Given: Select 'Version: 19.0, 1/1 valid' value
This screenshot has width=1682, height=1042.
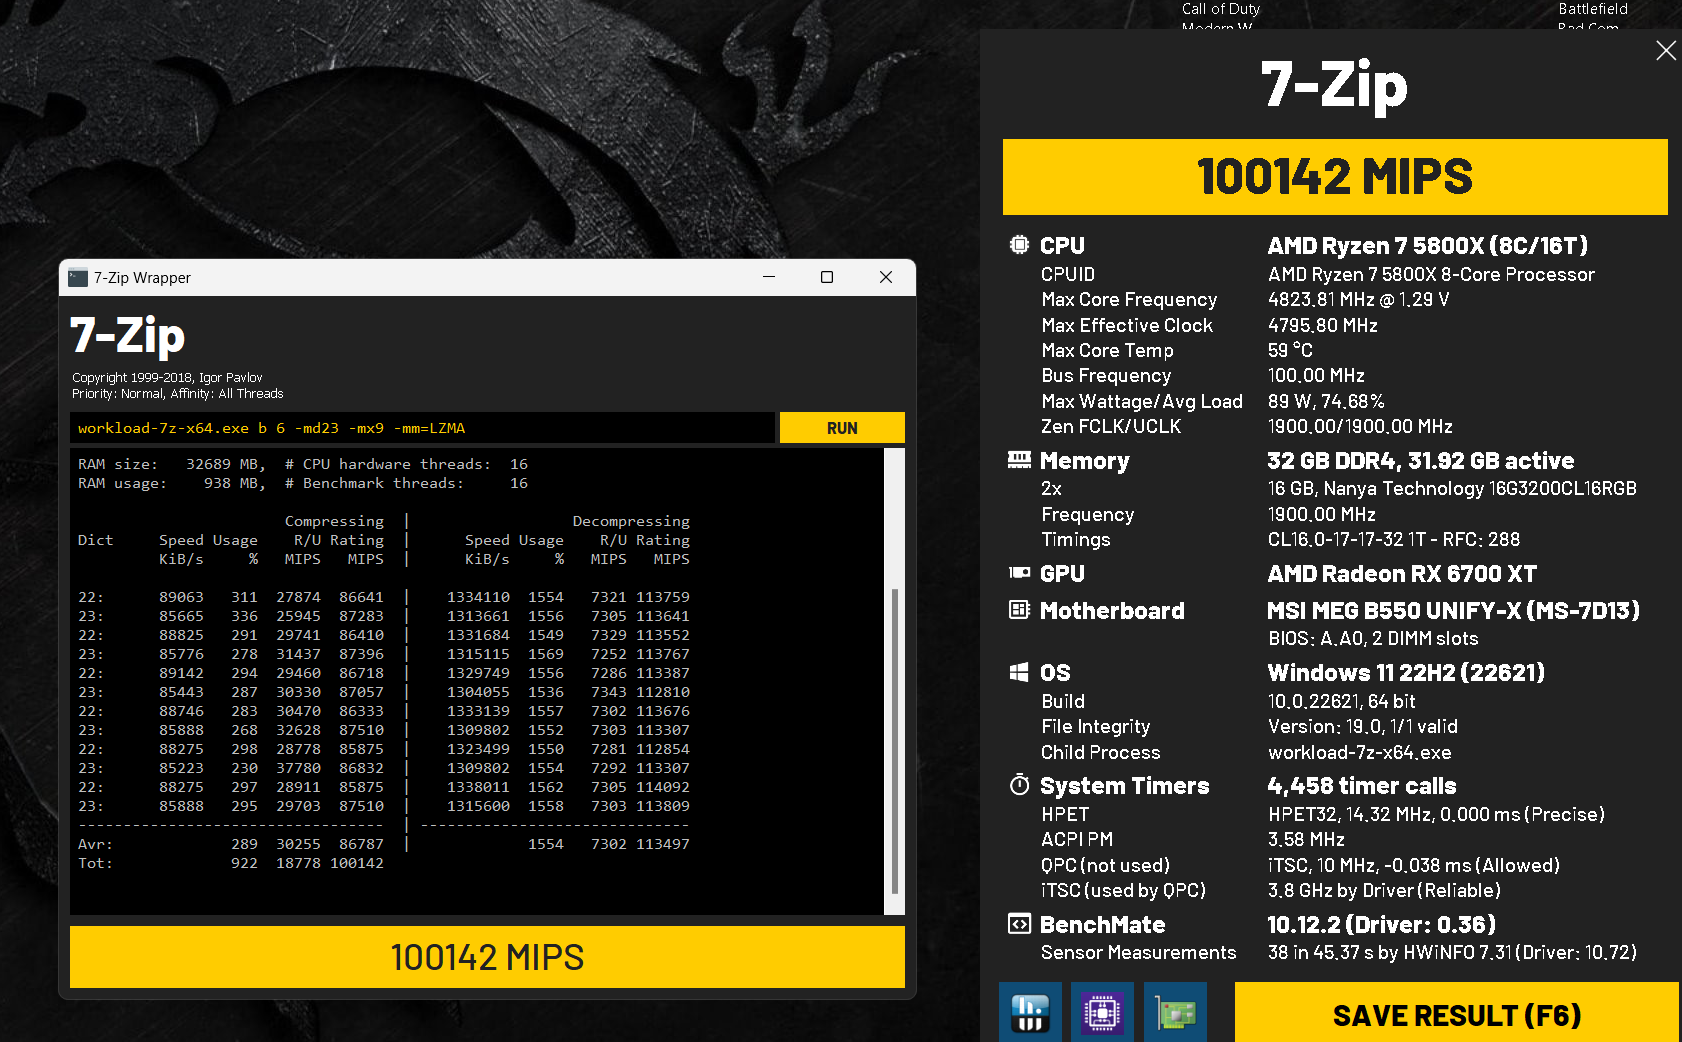Looking at the screenshot, I should 1363,726.
